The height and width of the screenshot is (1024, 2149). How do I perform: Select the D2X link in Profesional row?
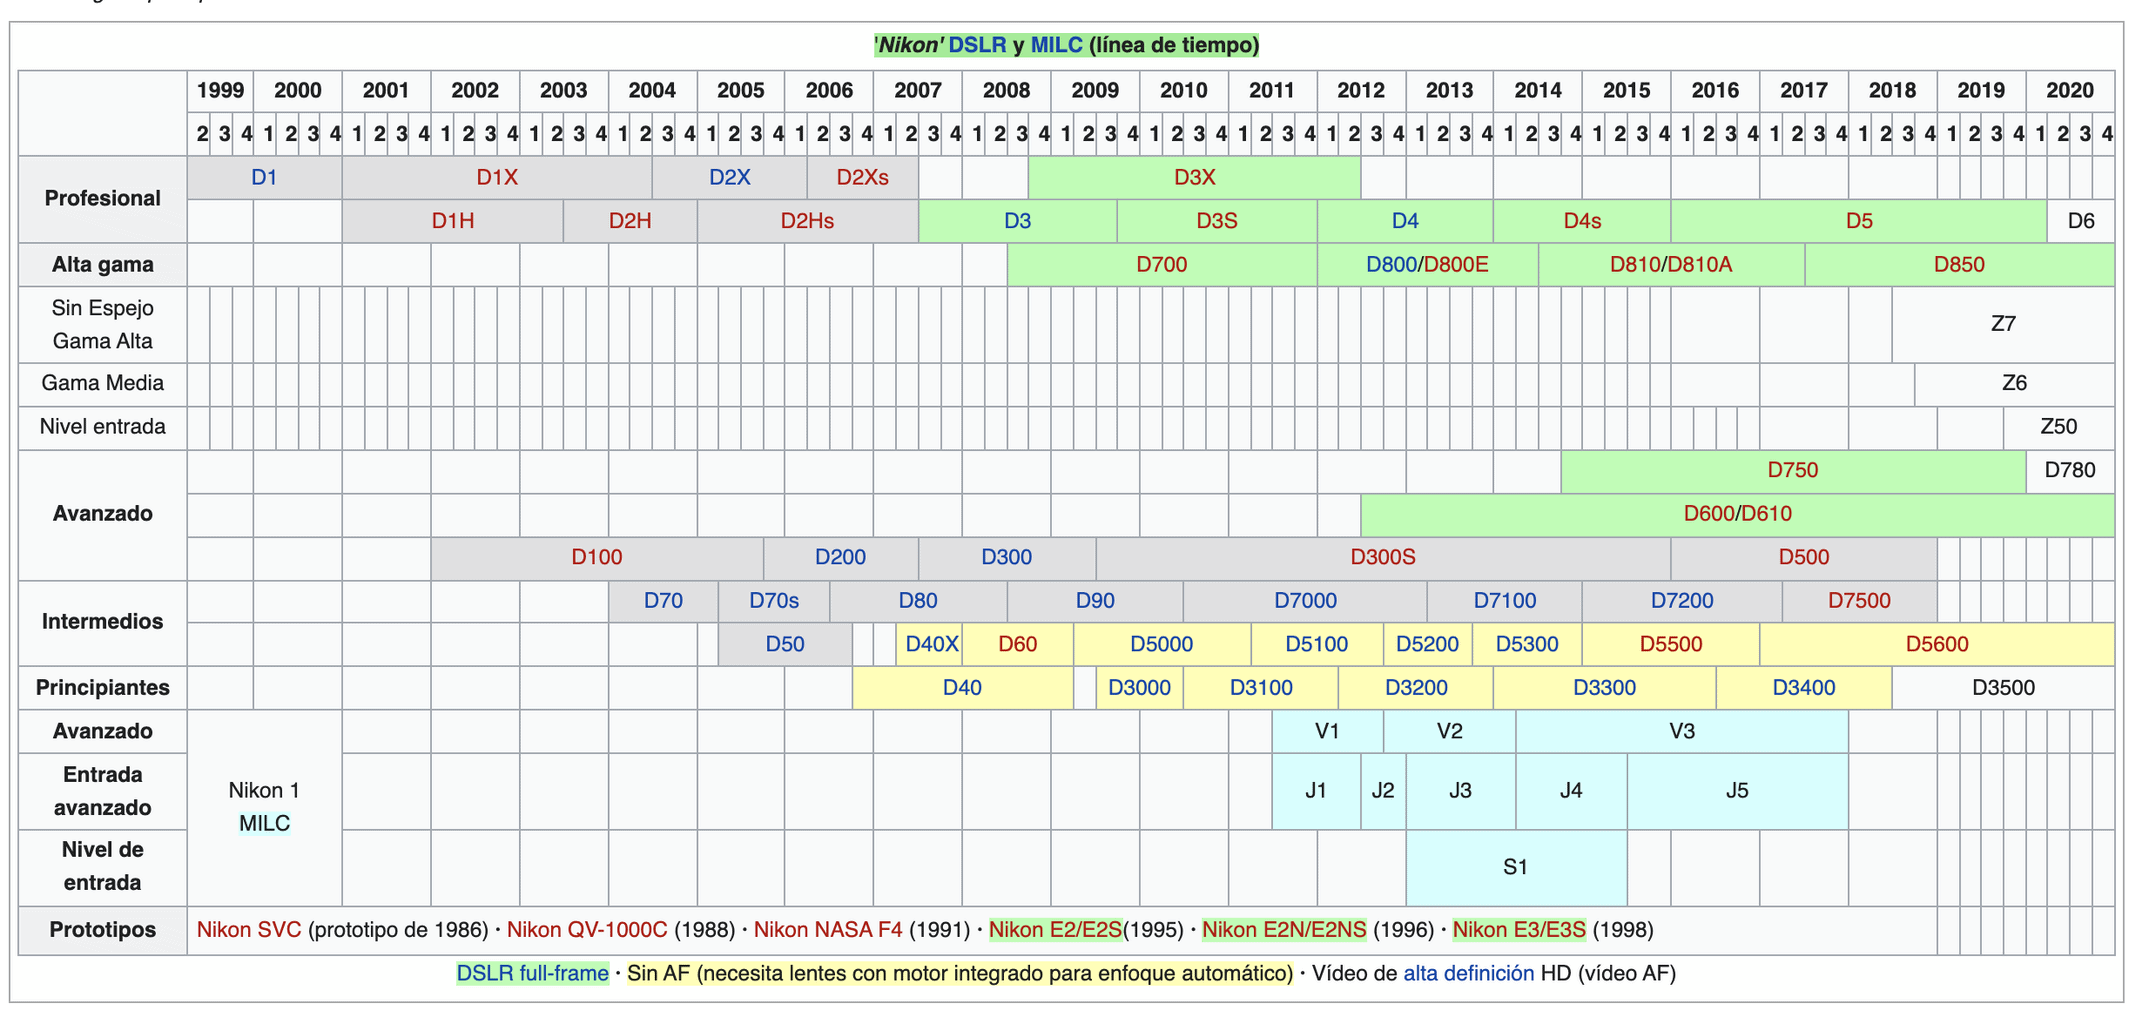tap(729, 177)
